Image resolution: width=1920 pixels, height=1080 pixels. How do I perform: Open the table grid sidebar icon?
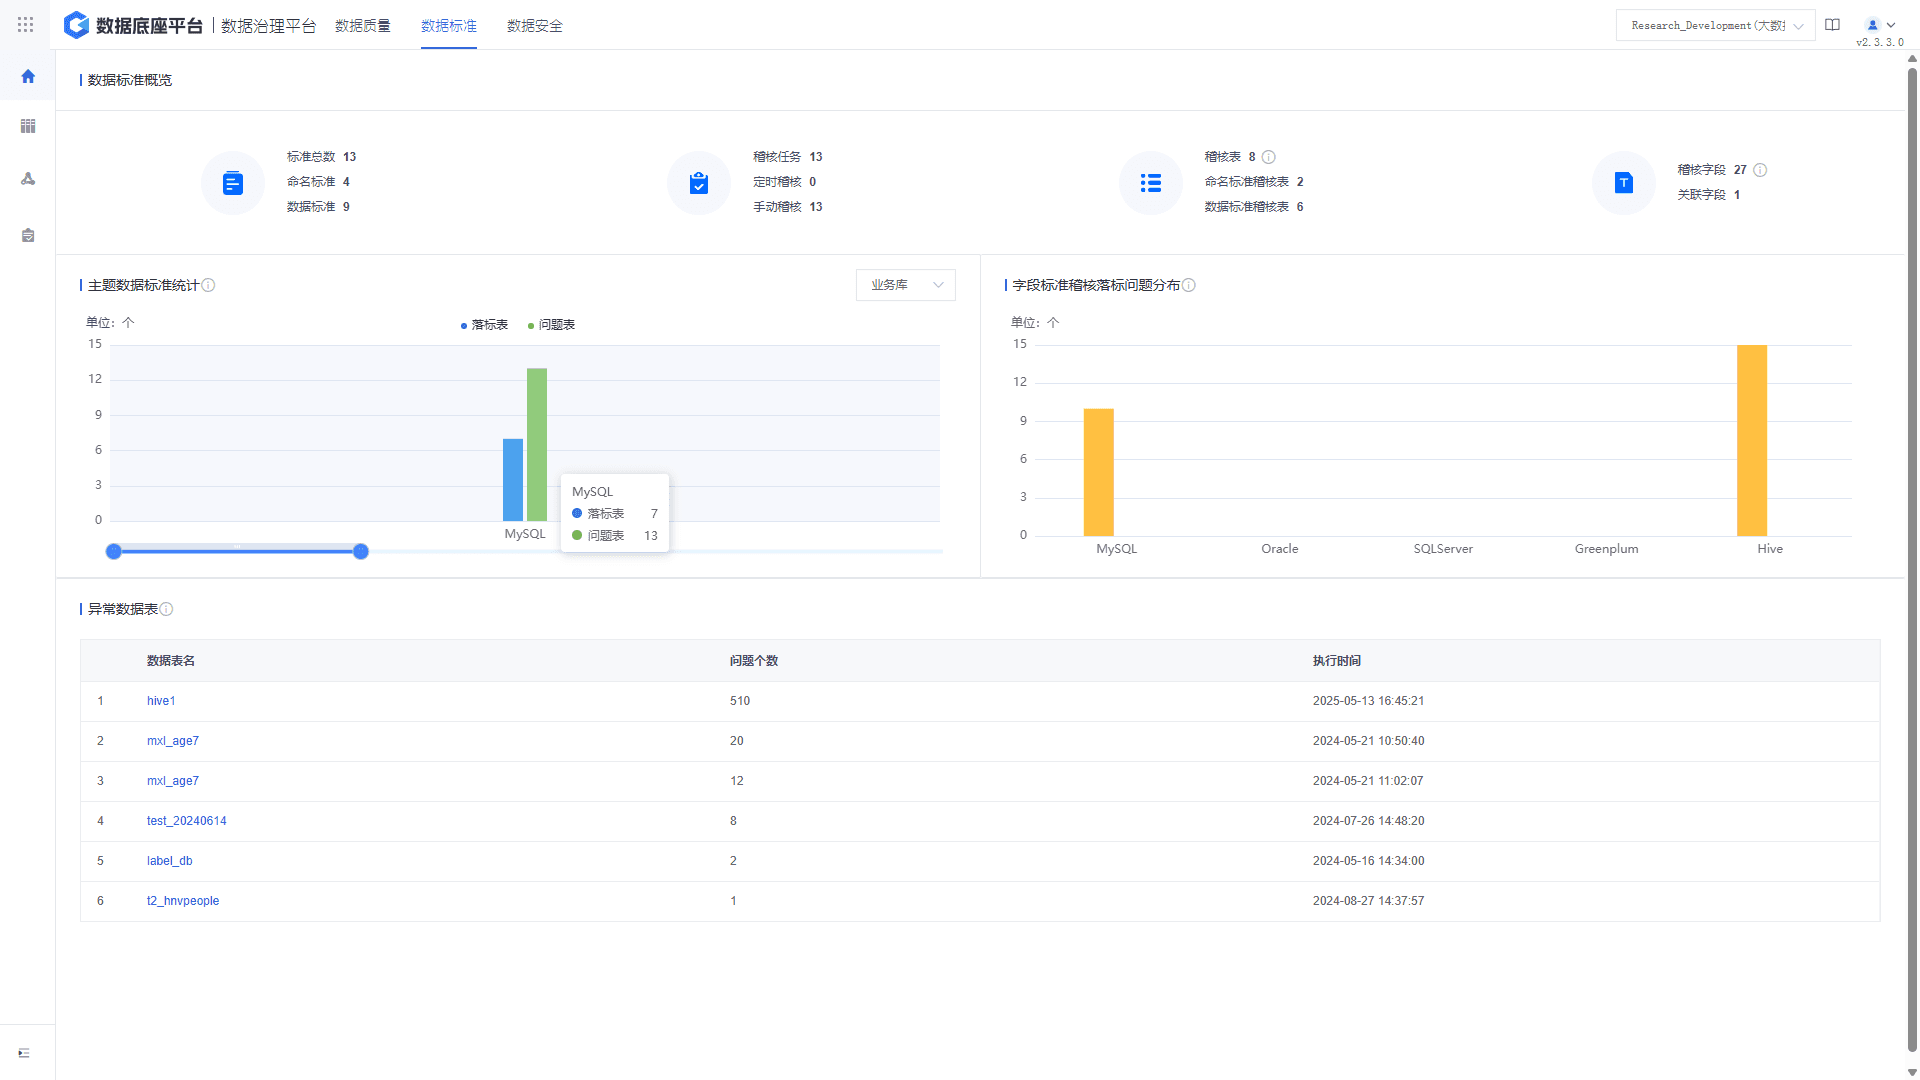28,126
